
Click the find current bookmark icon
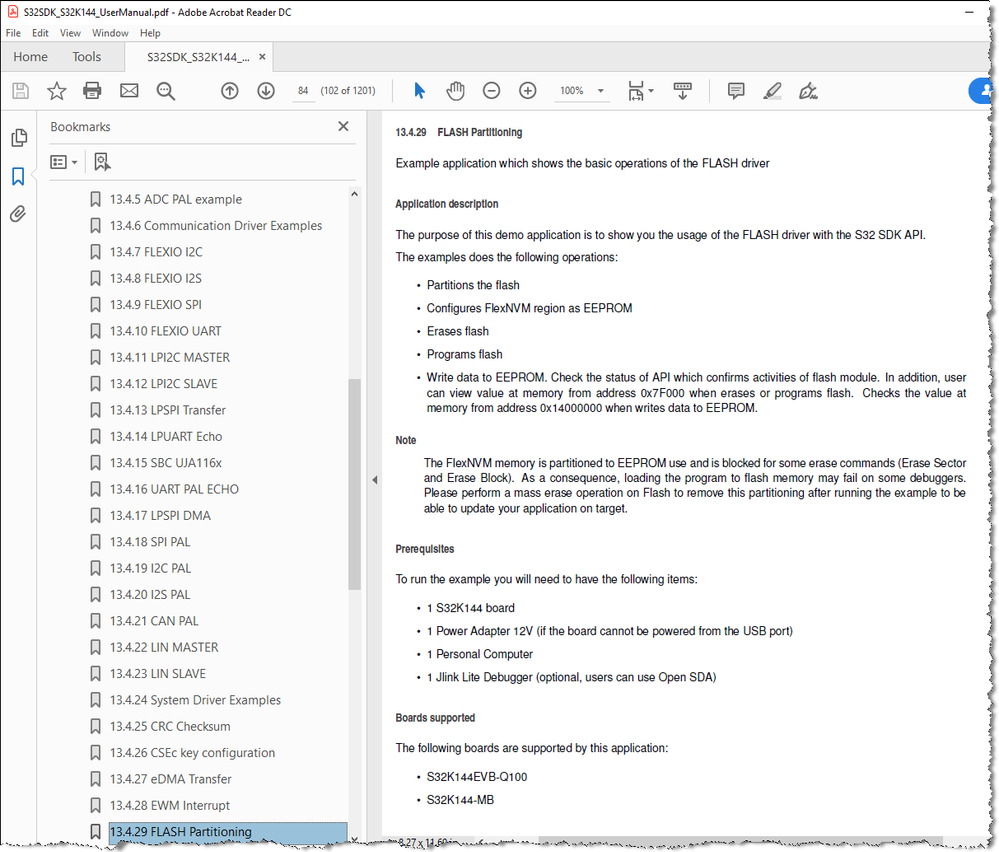tap(102, 162)
